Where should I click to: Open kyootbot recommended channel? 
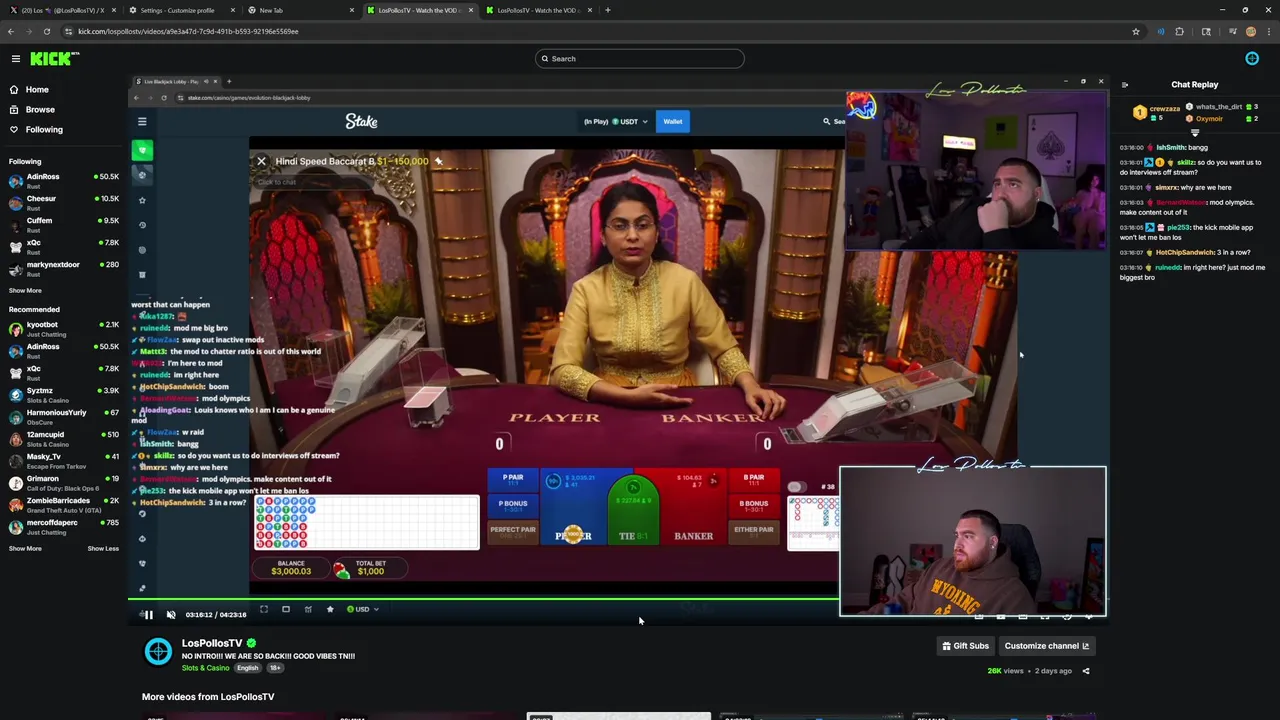pyautogui.click(x=65, y=328)
